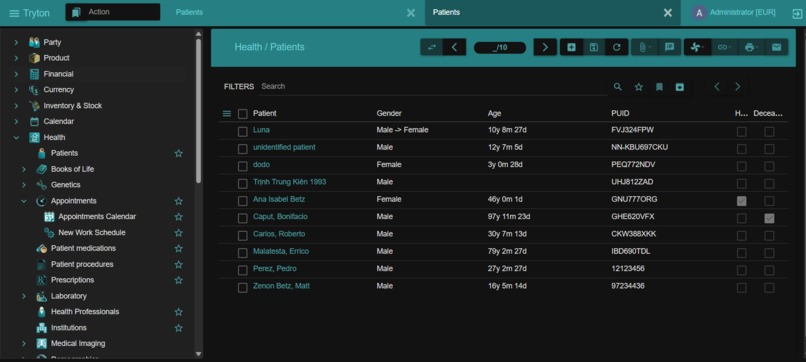
Task: Click the Search filter field
Action: pos(433,86)
